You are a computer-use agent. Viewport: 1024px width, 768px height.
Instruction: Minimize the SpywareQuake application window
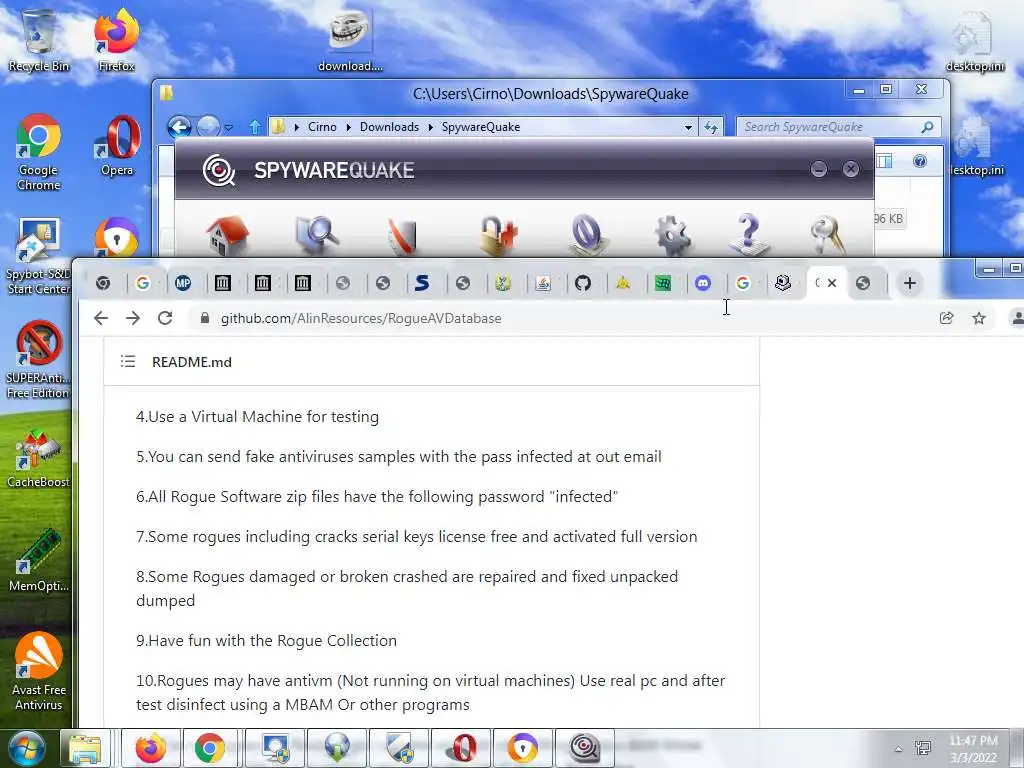[x=818, y=169]
